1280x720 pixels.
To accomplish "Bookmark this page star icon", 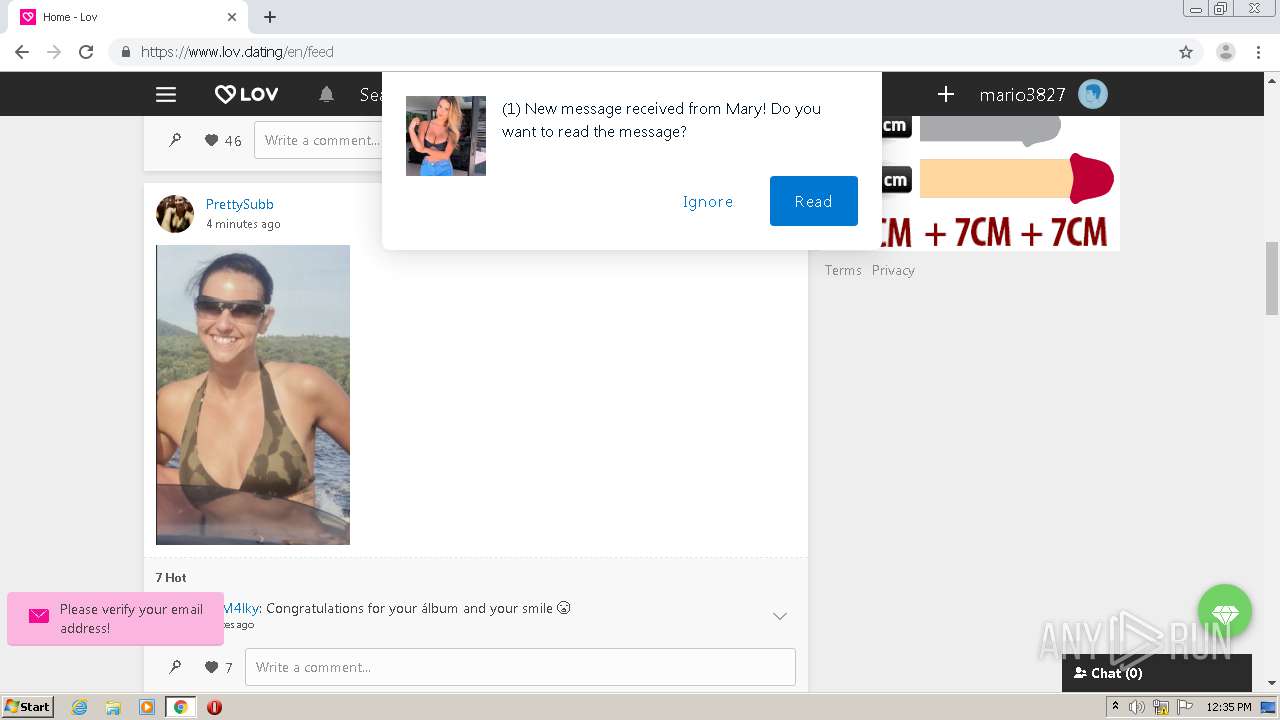I will (1186, 52).
